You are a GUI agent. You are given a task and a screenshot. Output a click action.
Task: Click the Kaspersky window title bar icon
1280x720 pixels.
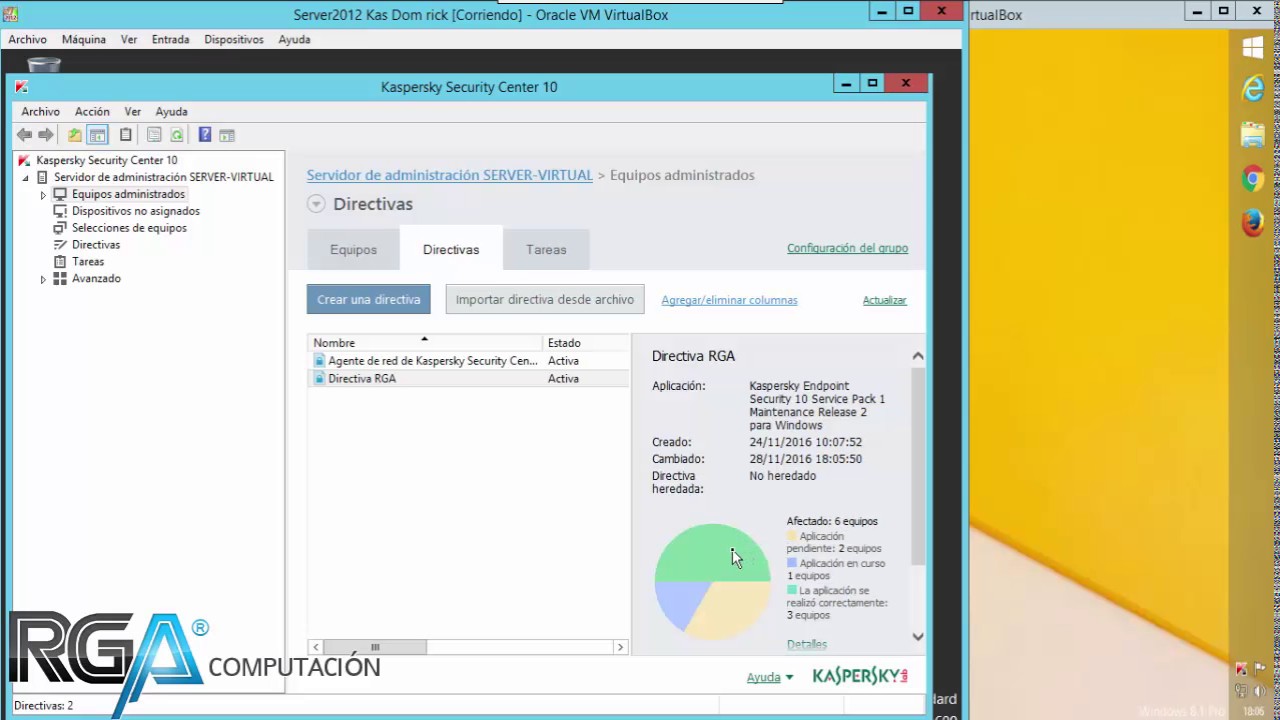(x=21, y=87)
